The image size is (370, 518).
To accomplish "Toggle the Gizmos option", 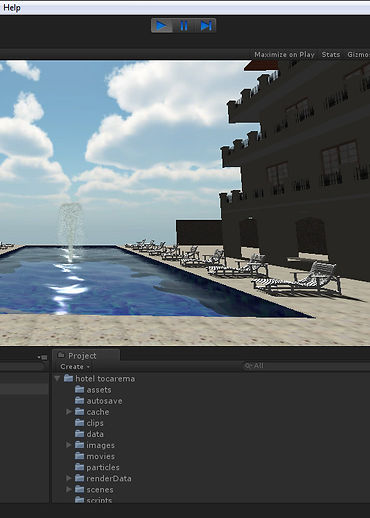I will [358, 55].
